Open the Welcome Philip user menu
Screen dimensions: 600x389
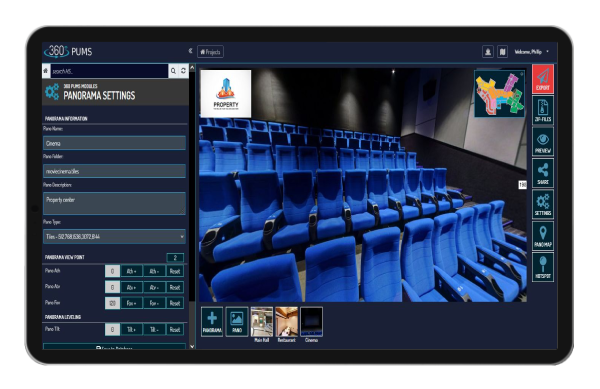click(532, 52)
